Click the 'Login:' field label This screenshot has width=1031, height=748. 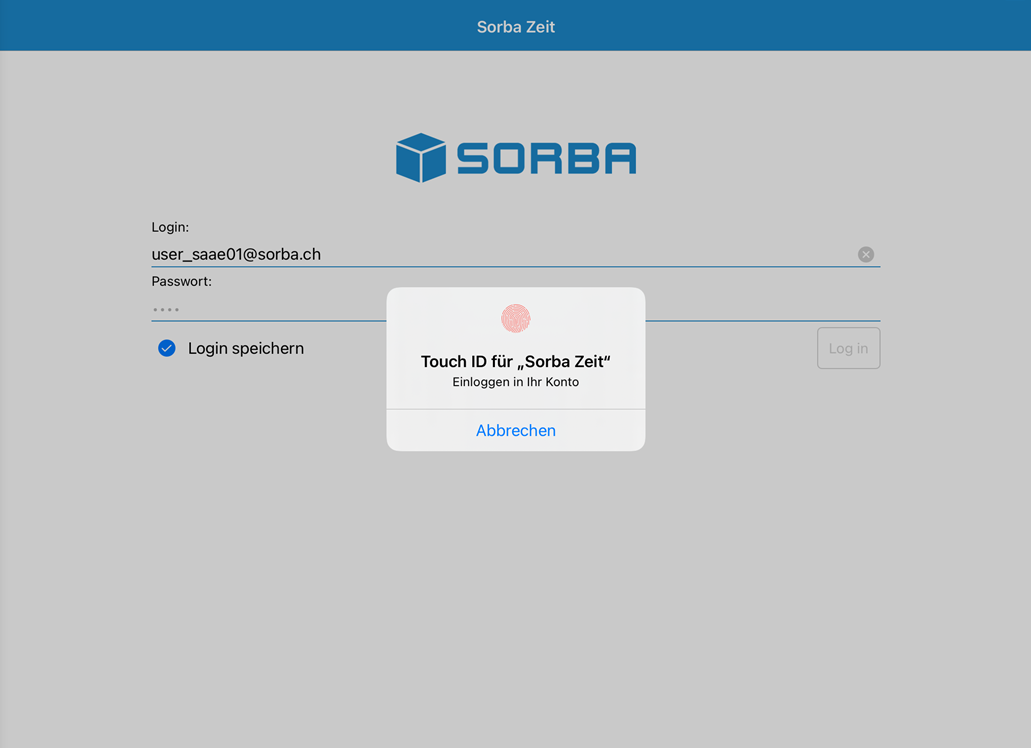[x=170, y=227]
